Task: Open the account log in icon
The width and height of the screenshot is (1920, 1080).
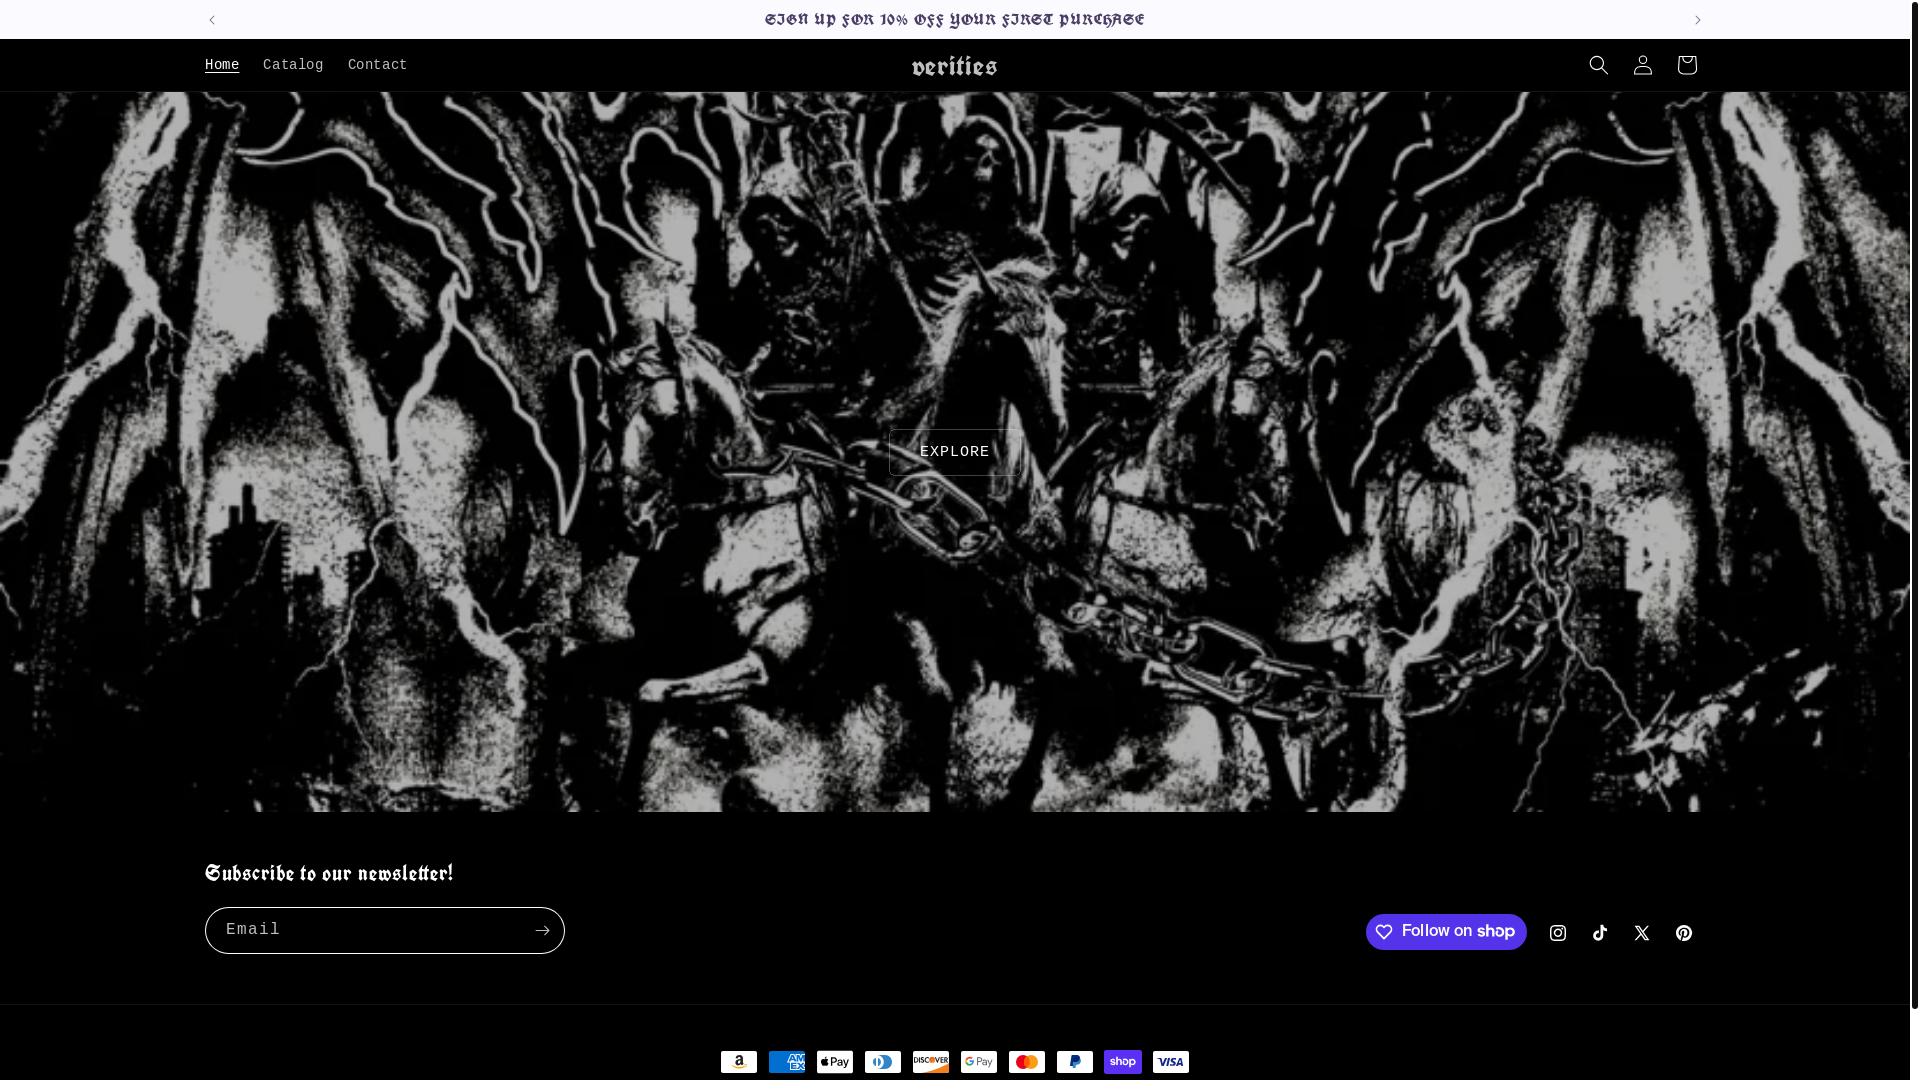Action: pyautogui.click(x=1642, y=65)
